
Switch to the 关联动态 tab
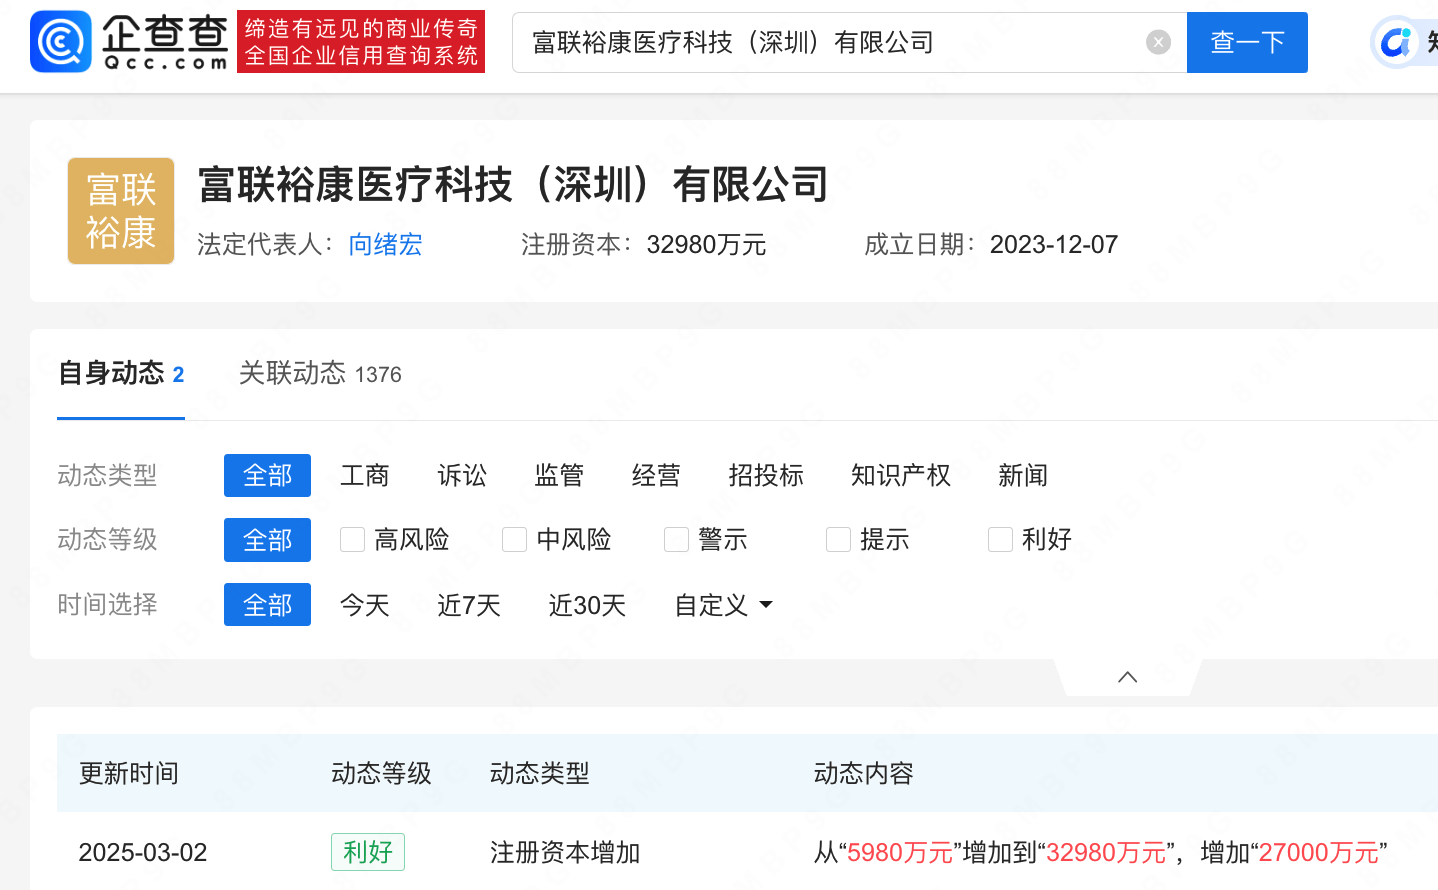[x=320, y=374]
